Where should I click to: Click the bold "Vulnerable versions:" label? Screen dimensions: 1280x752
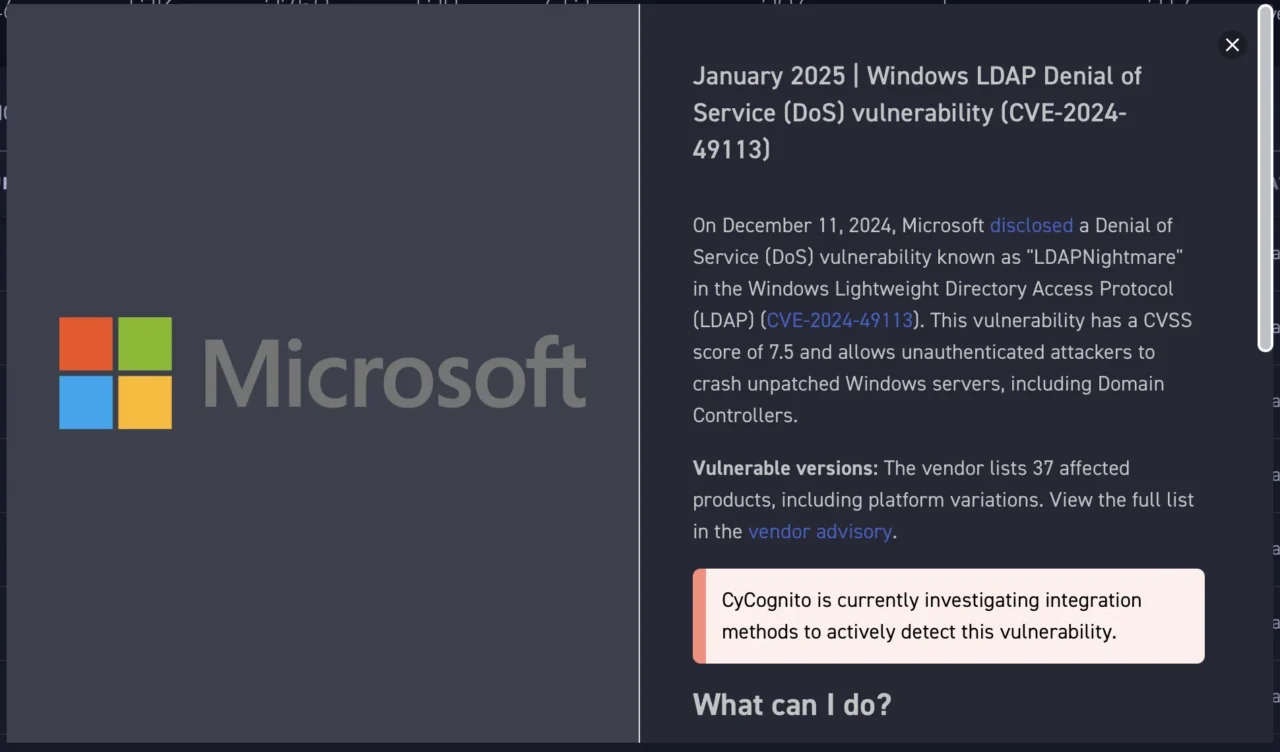click(x=785, y=468)
